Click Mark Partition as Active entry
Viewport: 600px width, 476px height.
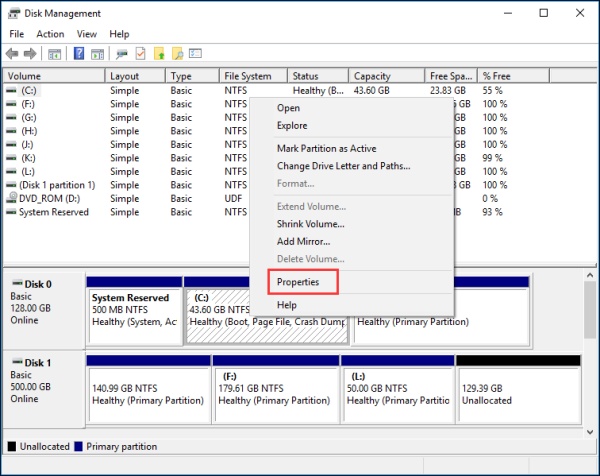(x=326, y=148)
